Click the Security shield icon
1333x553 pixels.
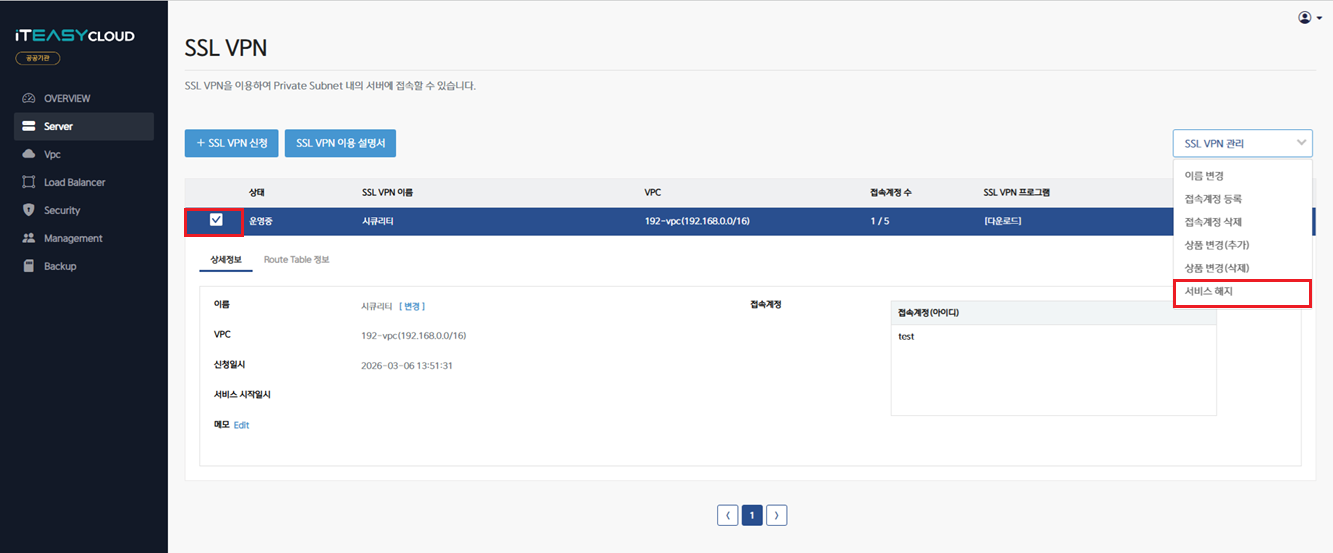click(28, 211)
